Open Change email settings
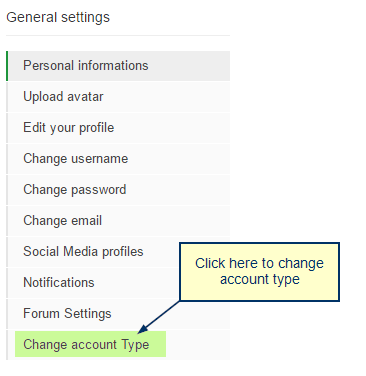This screenshot has width=366, height=376. [x=118, y=221]
